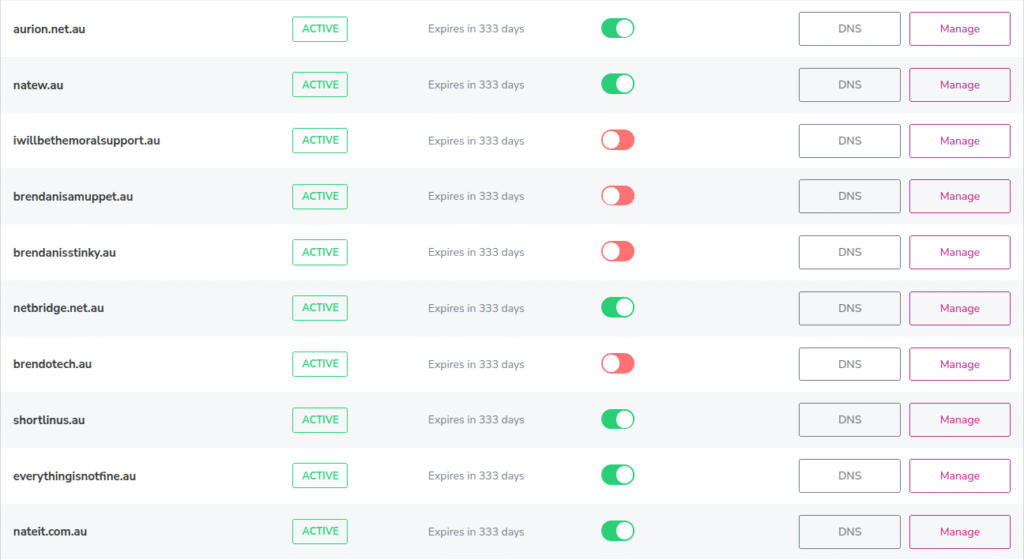
Task: Click Manage for nateit.com.au
Action: pyautogui.click(x=959, y=532)
